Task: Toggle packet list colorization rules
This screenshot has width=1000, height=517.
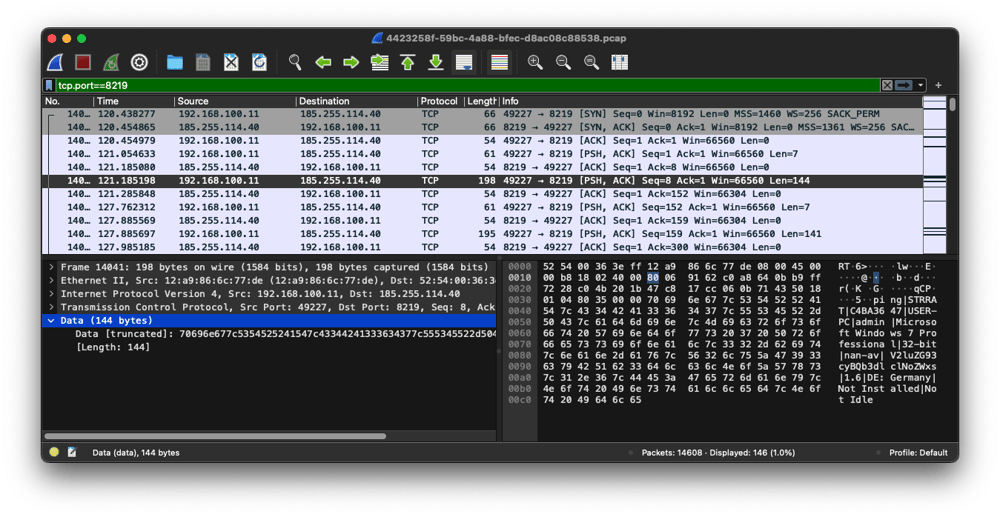Action: tap(499, 62)
